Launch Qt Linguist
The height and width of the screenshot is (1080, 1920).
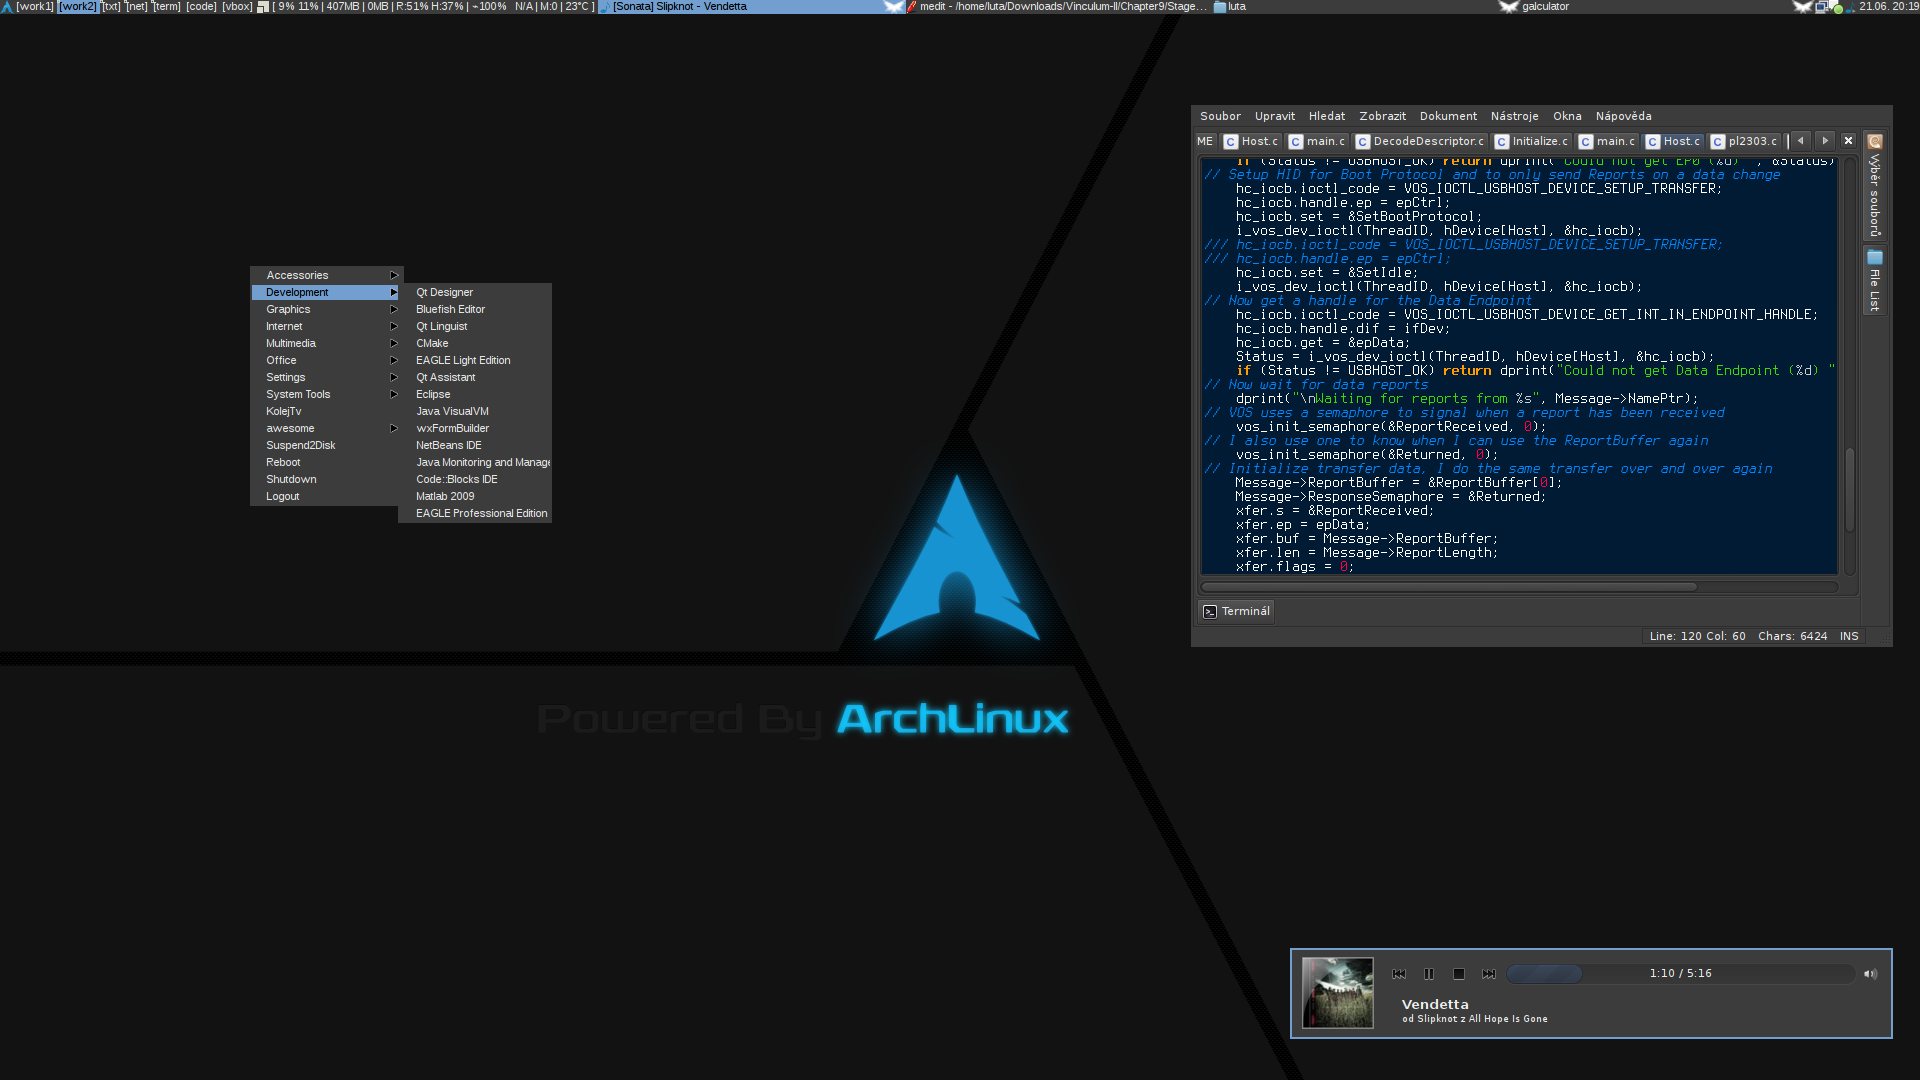coord(475,326)
